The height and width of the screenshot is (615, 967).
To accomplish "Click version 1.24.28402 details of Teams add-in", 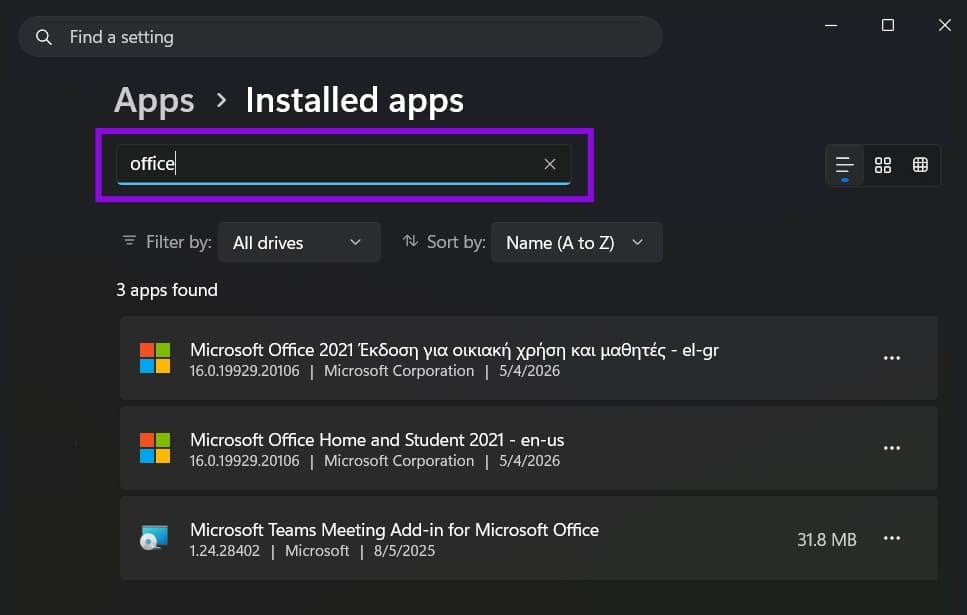I will click(x=224, y=551).
